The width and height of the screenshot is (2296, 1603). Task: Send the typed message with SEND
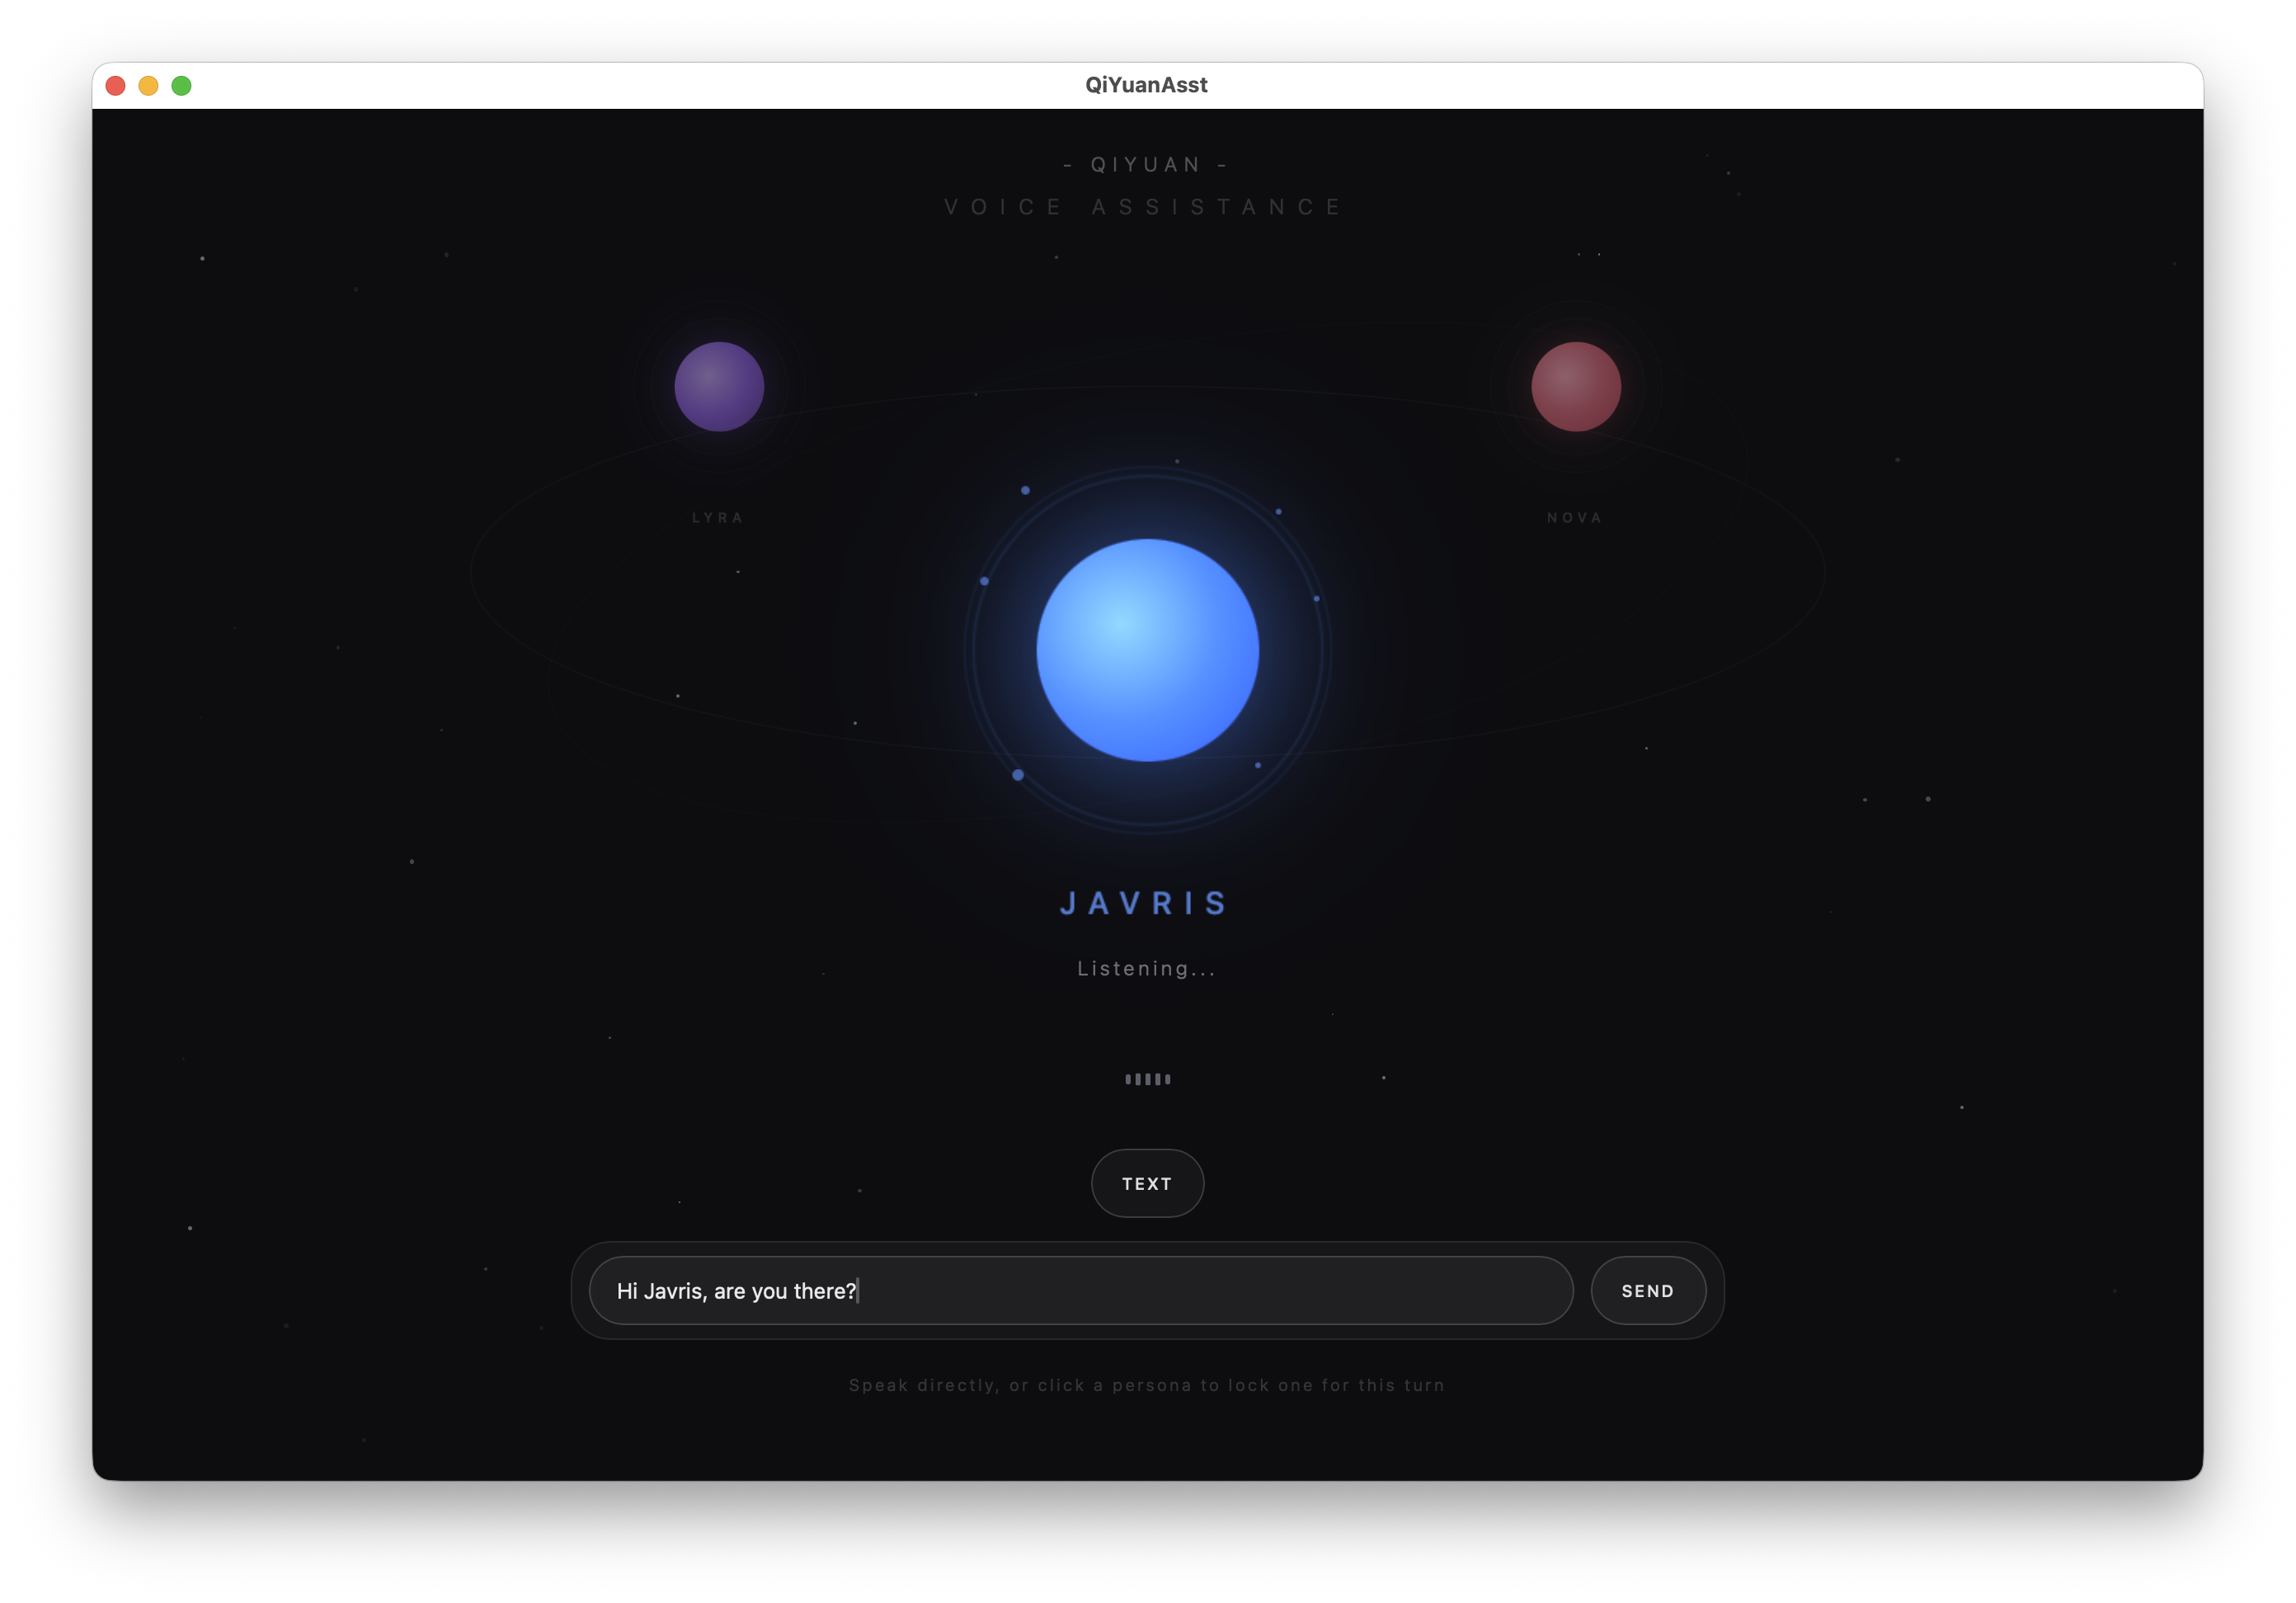[x=1648, y=1290]
